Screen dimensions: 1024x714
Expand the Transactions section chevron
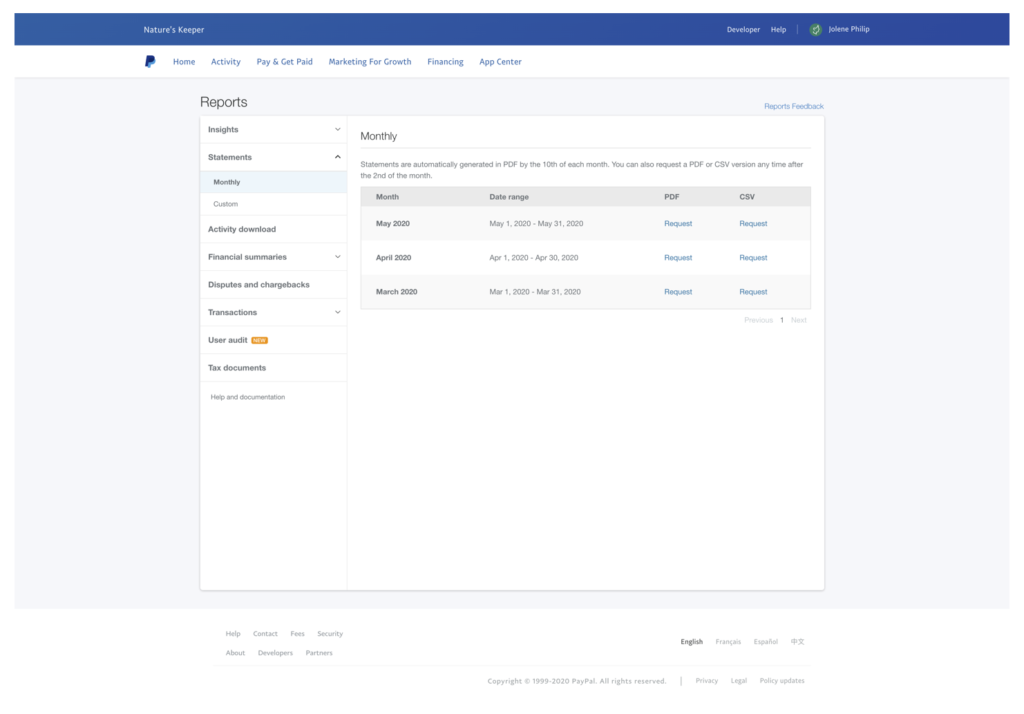tap(338, 312)
